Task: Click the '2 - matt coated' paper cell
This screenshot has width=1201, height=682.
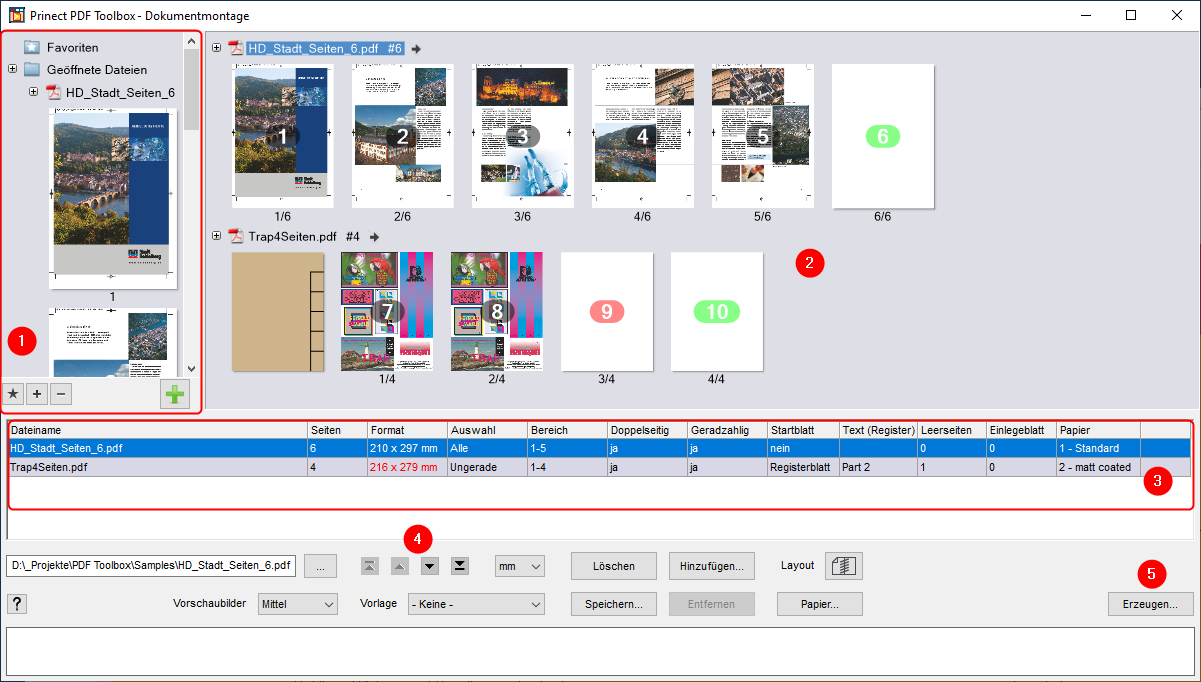Action: [1098, 467]
